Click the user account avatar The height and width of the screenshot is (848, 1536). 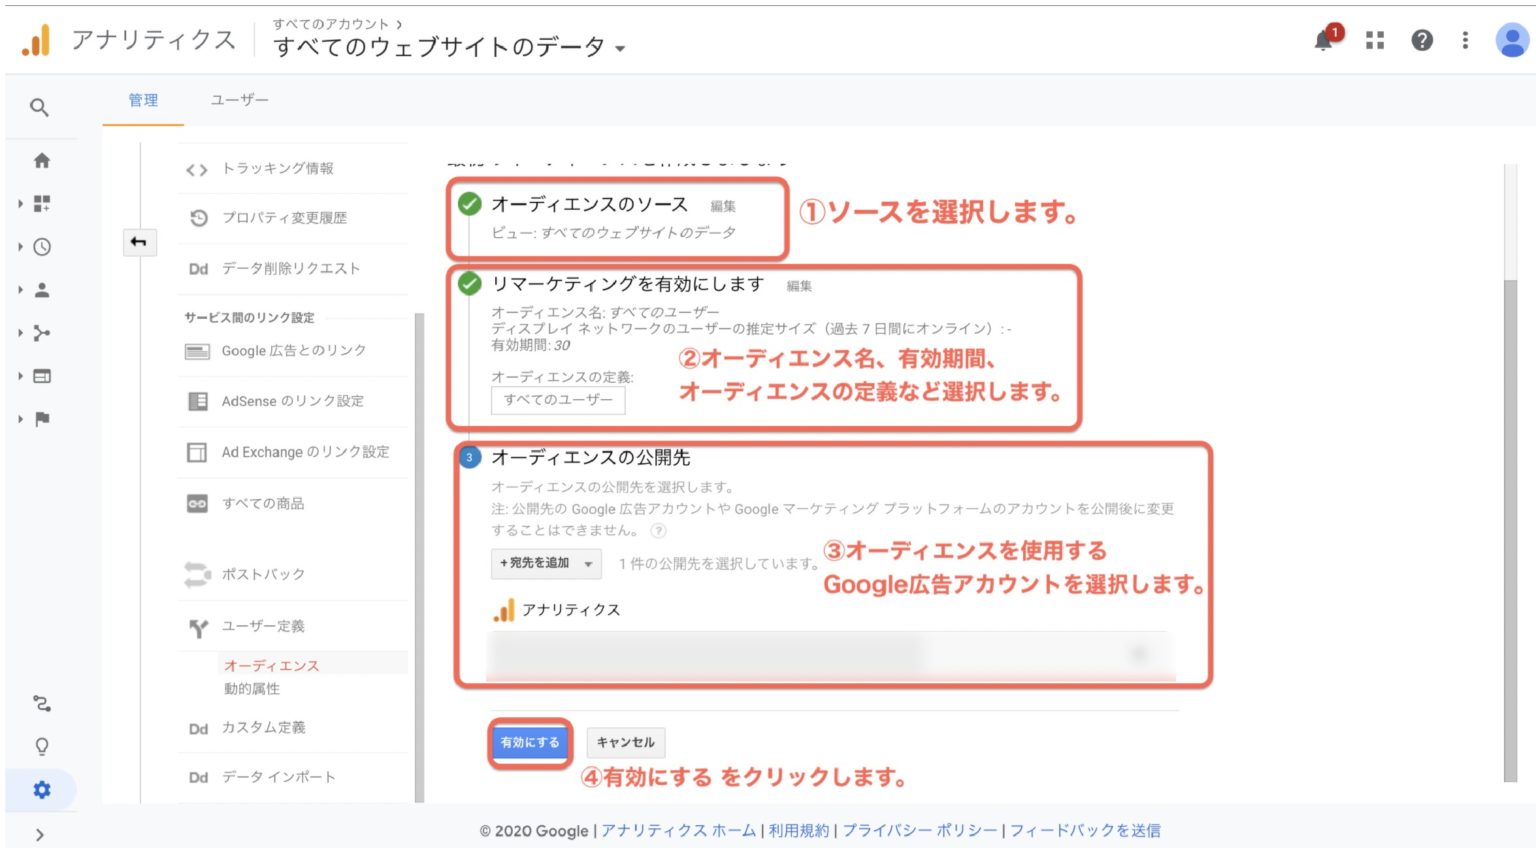point(1511,40)
